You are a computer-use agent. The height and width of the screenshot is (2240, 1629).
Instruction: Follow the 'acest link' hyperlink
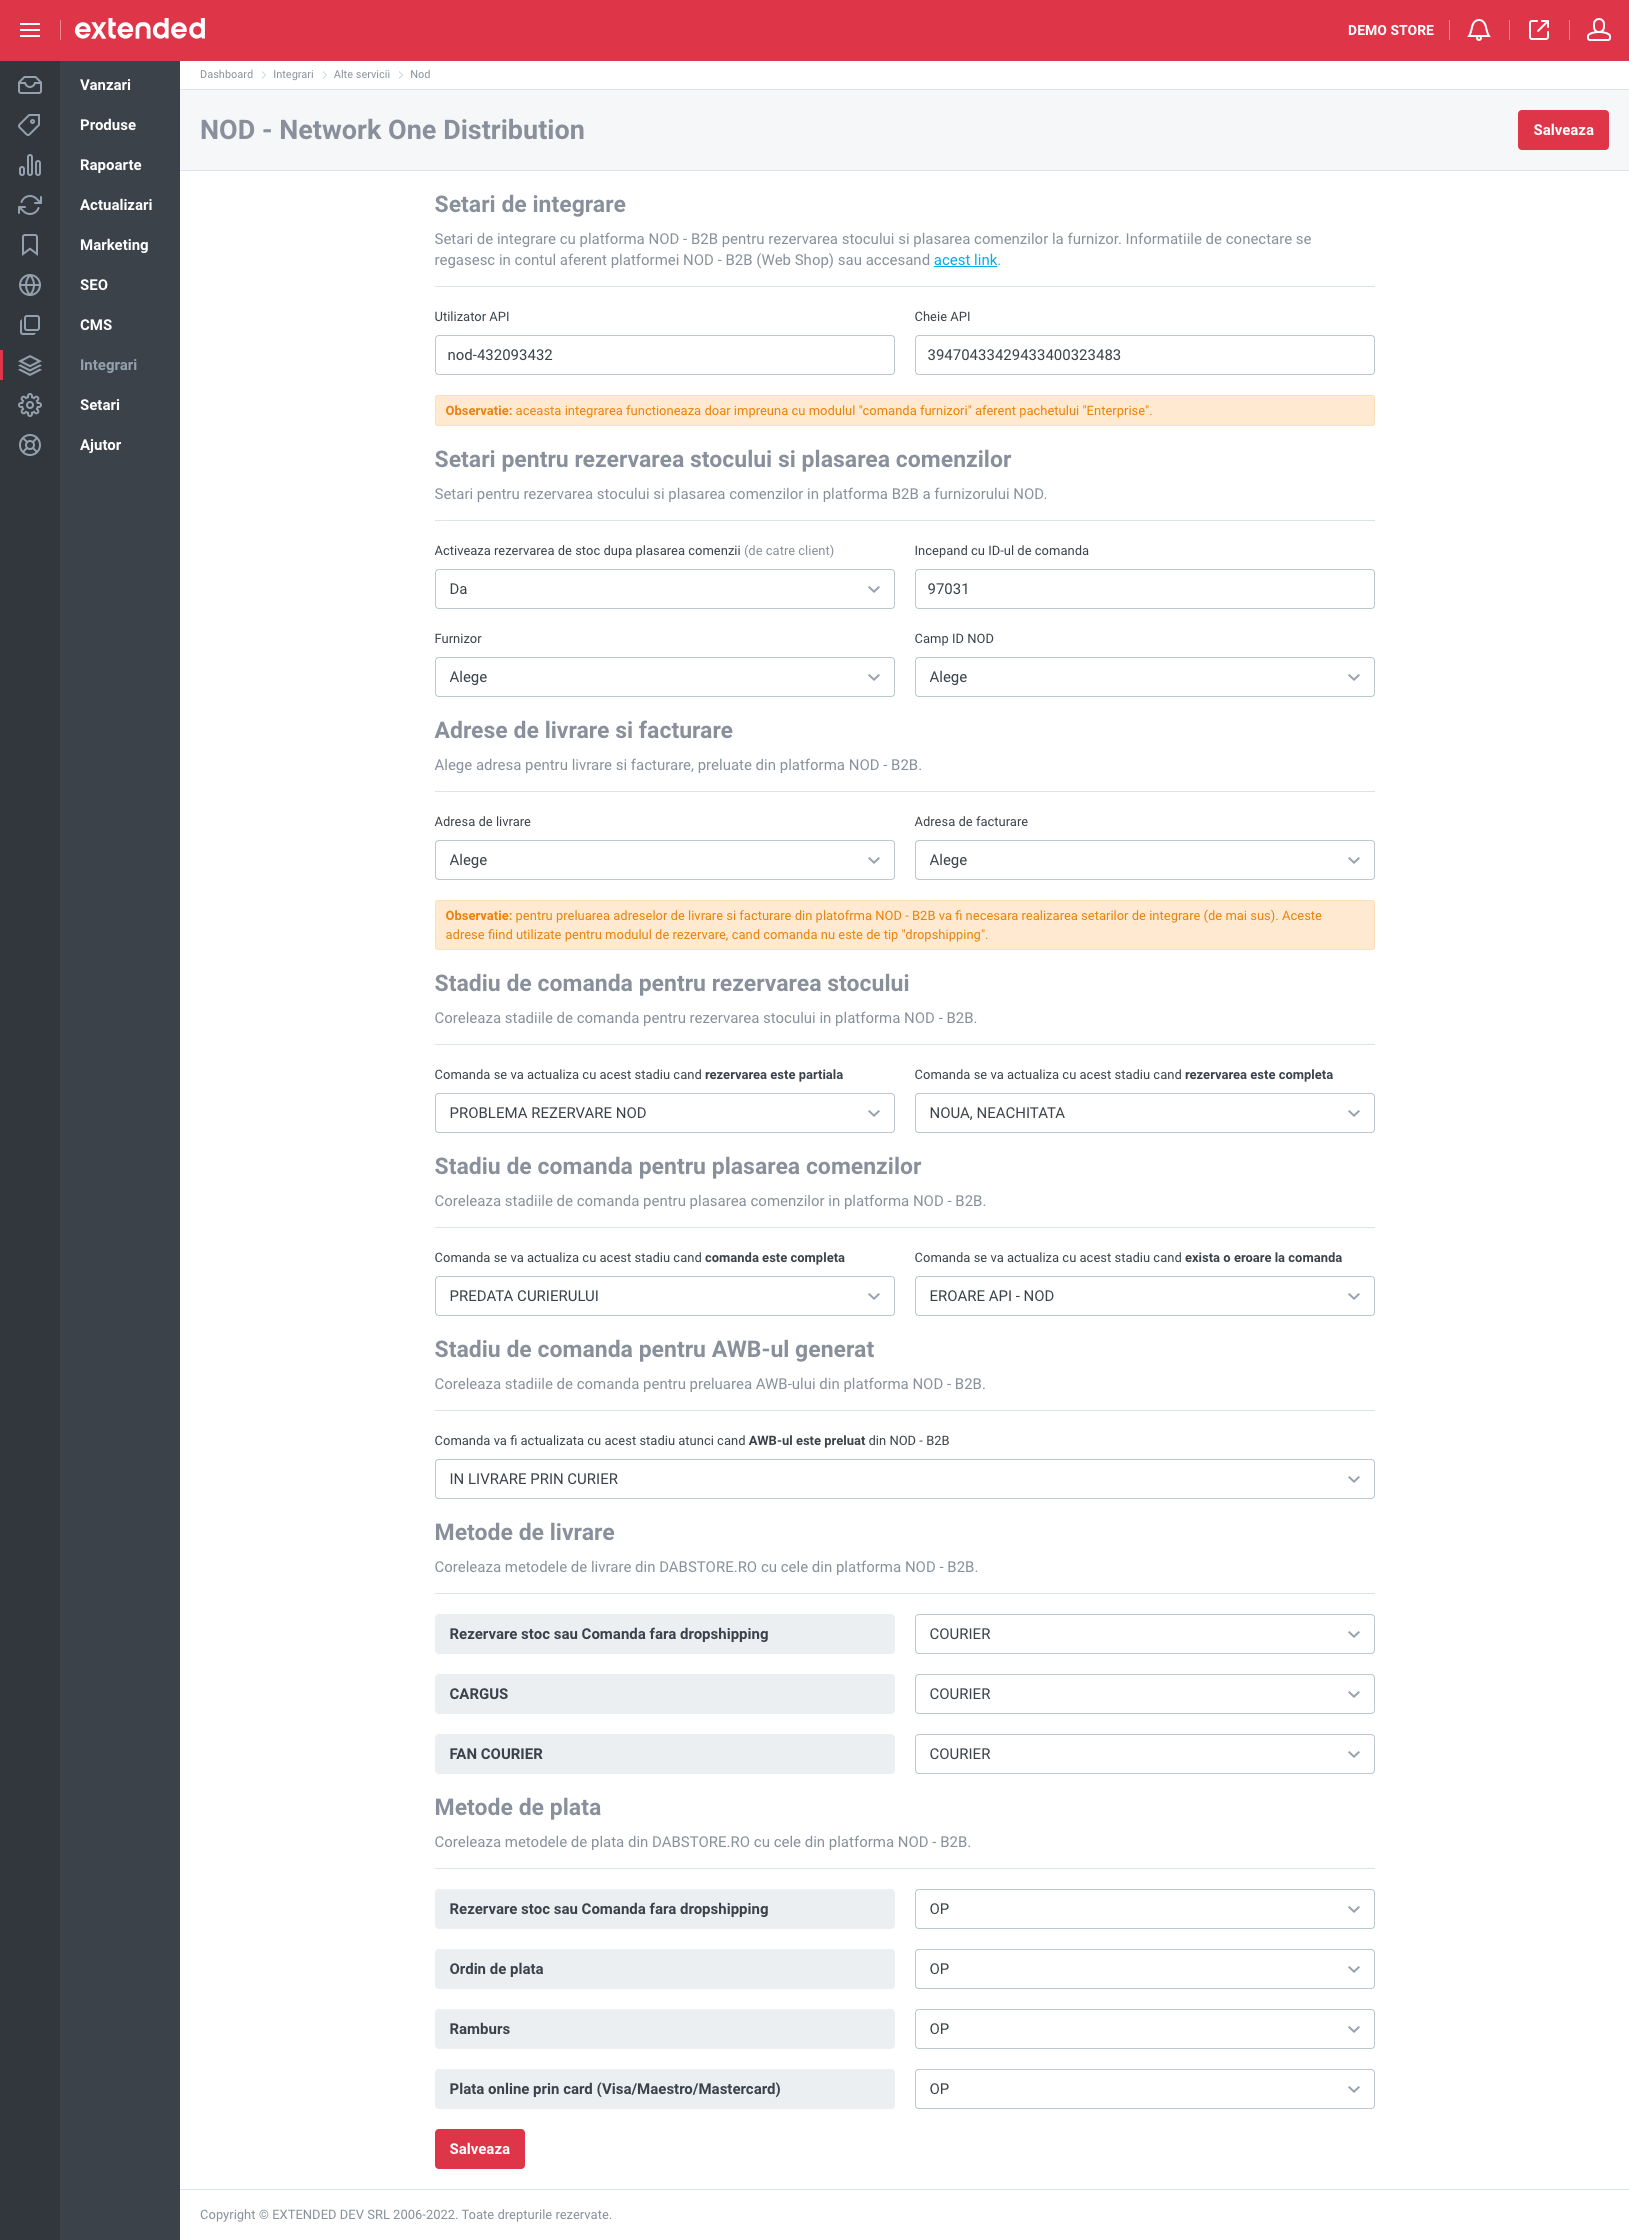(965, 260)
